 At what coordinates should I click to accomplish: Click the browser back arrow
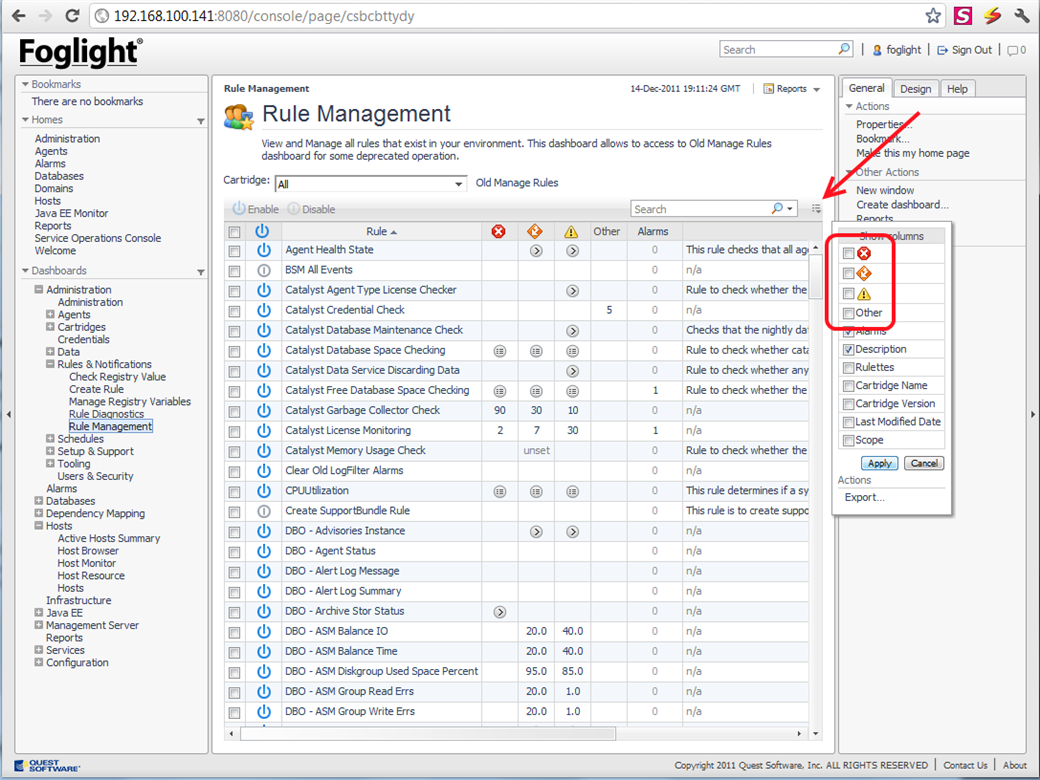pyautogui.click(x=19, y=16)
